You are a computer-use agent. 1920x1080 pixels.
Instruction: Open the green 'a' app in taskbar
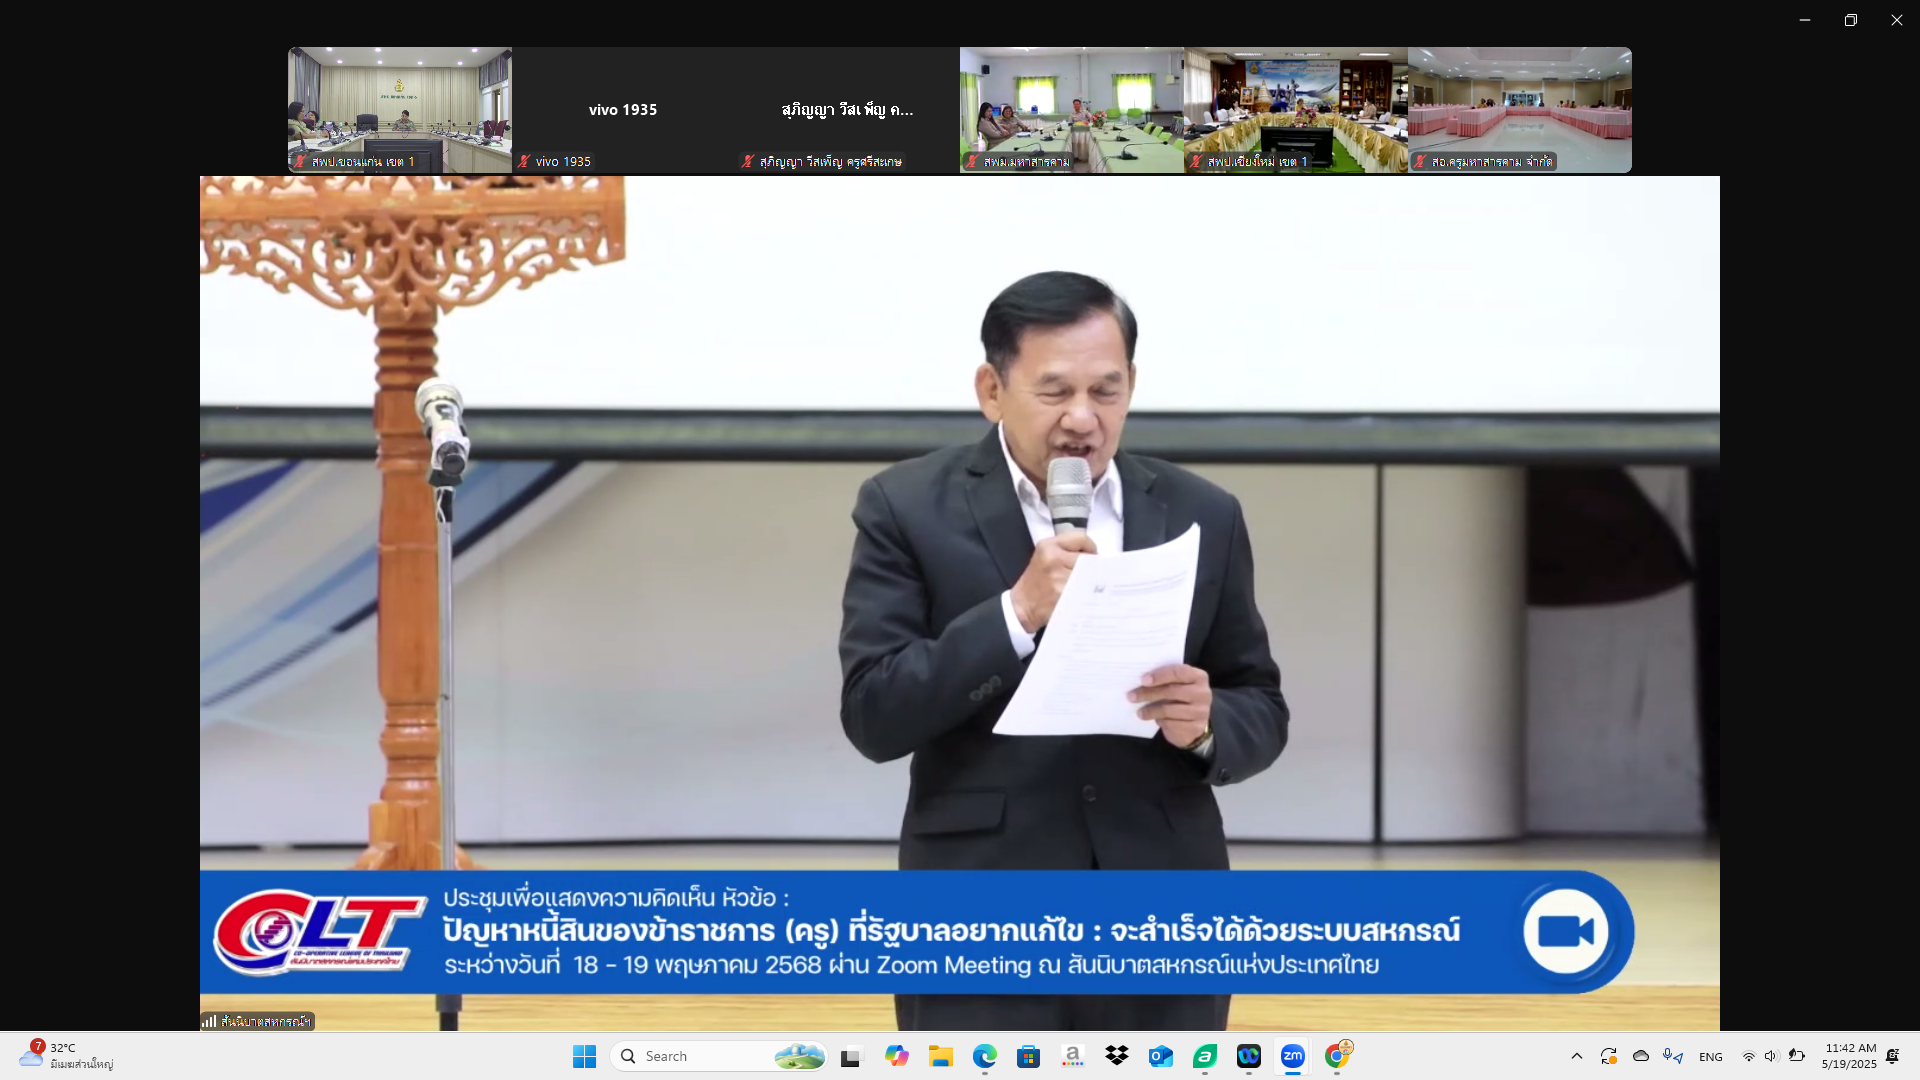click(x=1205, y=1056)
